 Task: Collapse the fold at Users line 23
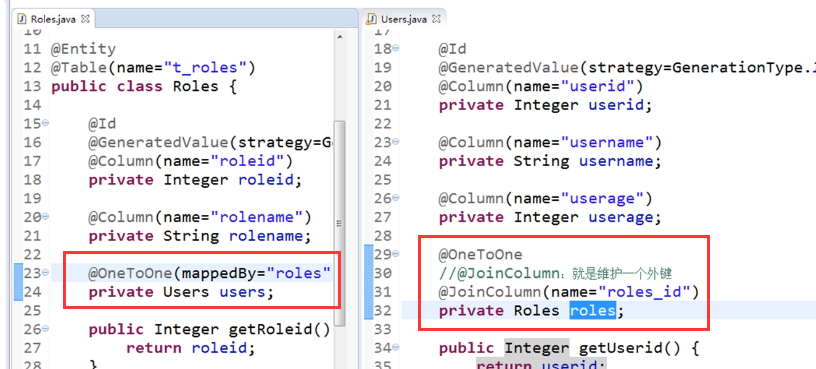pos(396,141)
